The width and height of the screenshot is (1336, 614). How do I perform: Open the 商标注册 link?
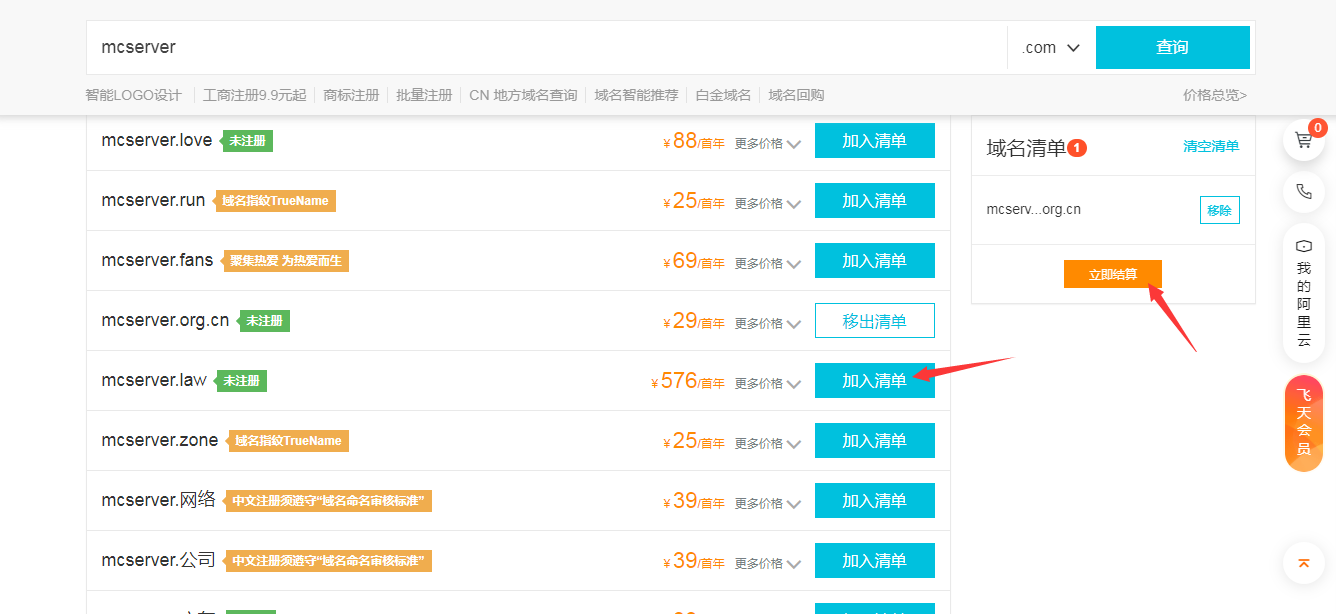pyautogui.click(x=351, y=95)
